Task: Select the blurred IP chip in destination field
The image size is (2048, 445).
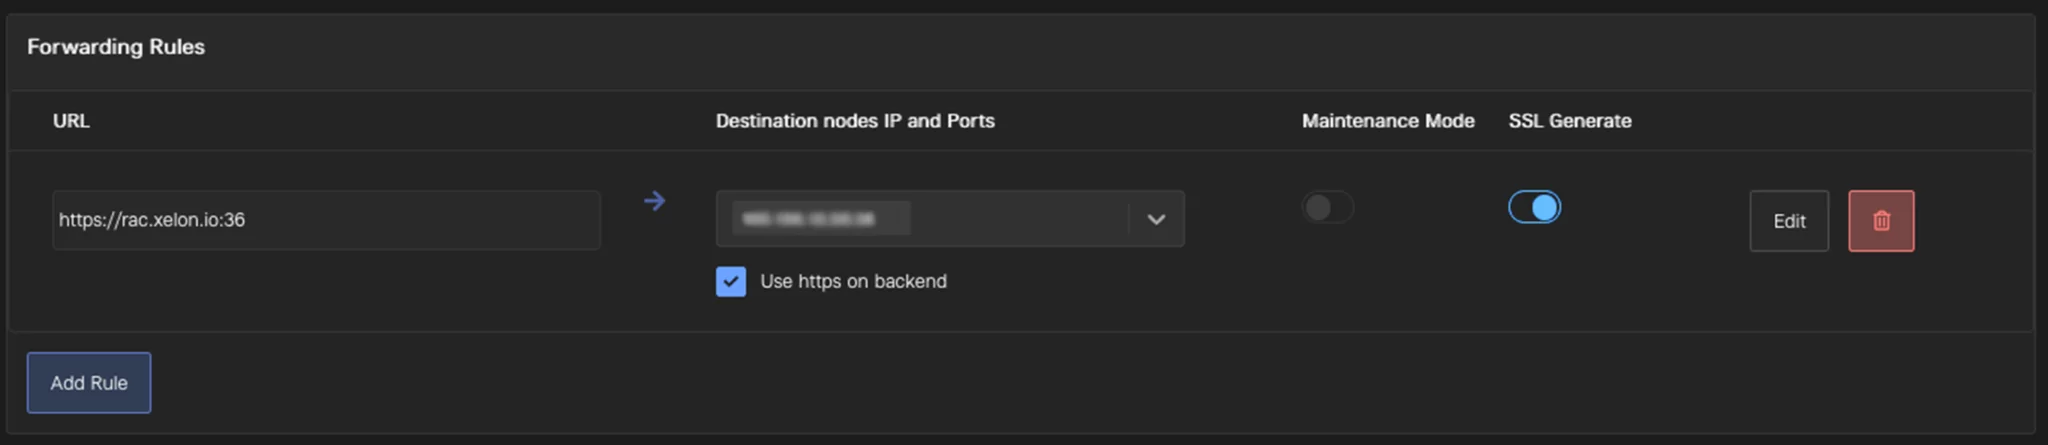Action: pos(821,219)
